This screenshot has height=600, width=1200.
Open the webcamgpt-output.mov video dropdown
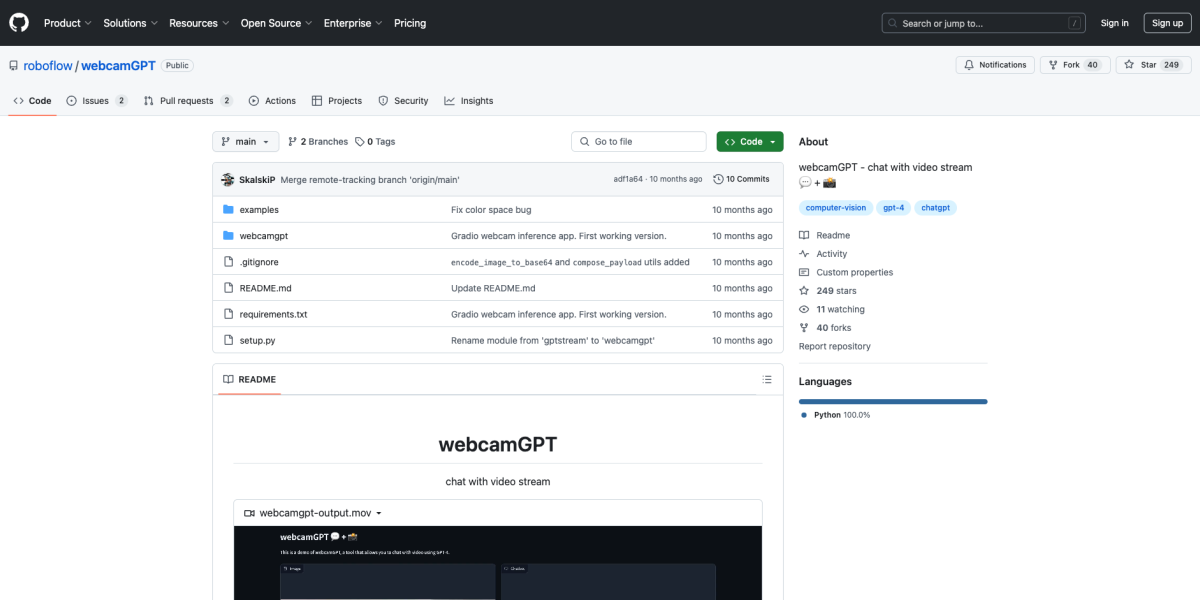(x=313, y=513)
